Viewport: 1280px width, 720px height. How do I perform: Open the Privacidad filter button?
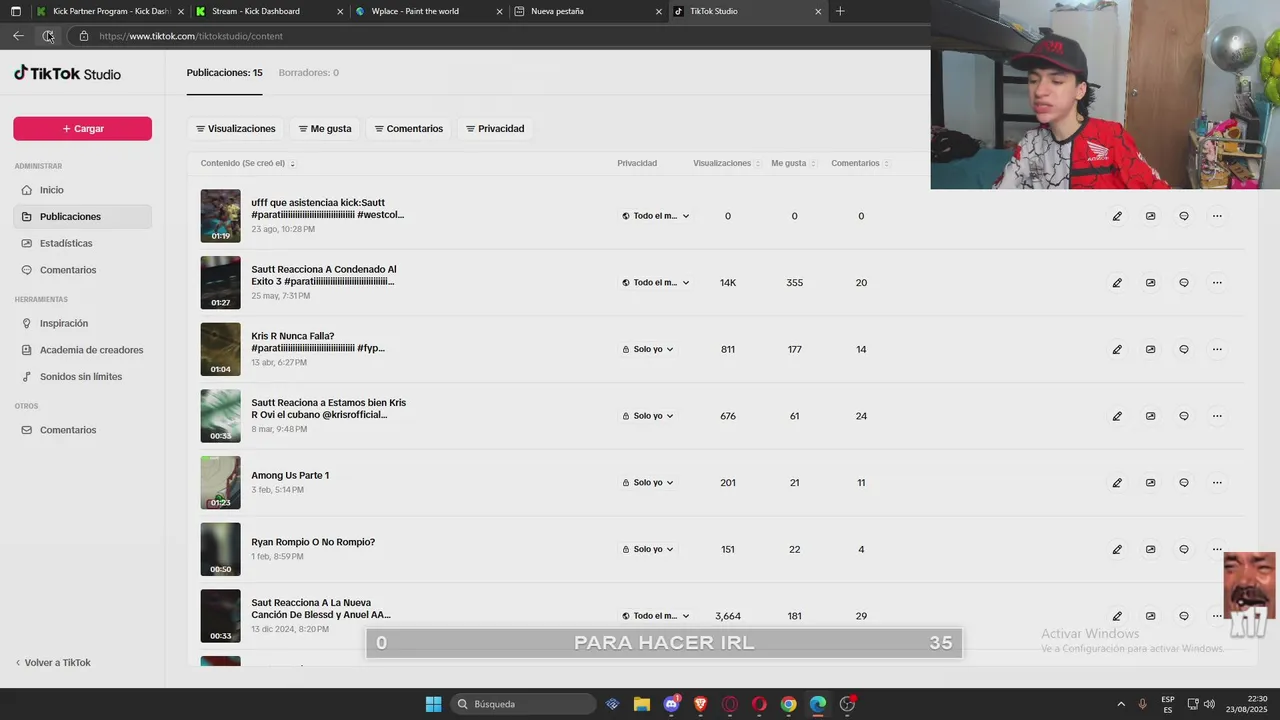[x=495, y=129]
